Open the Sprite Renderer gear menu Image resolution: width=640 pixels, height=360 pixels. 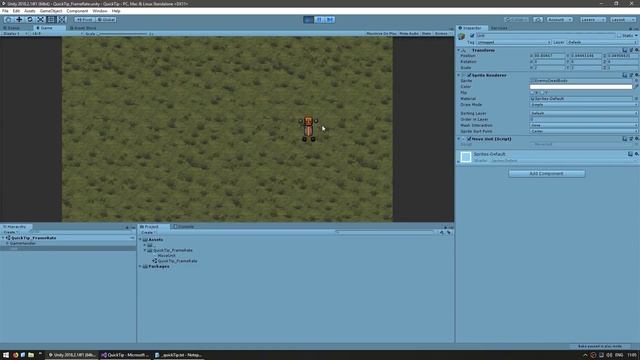[x=637, y=76]
